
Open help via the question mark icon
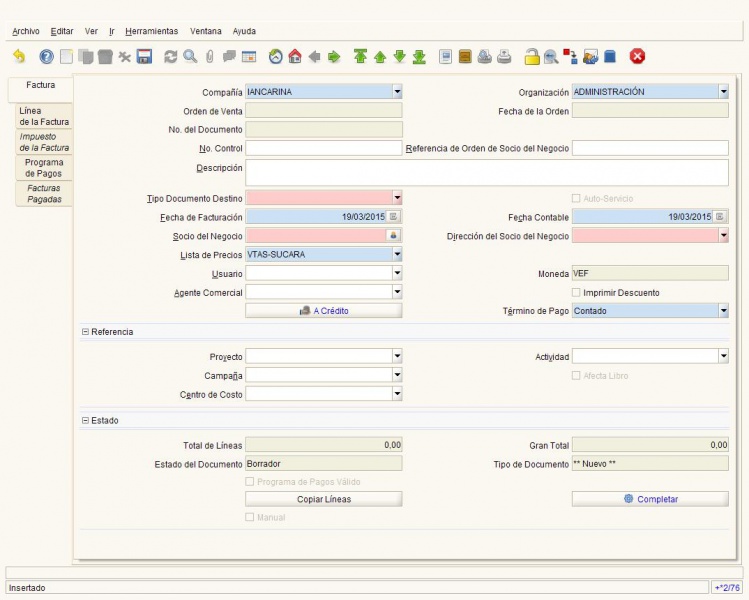pyautogui.click(x=46, y=57)
